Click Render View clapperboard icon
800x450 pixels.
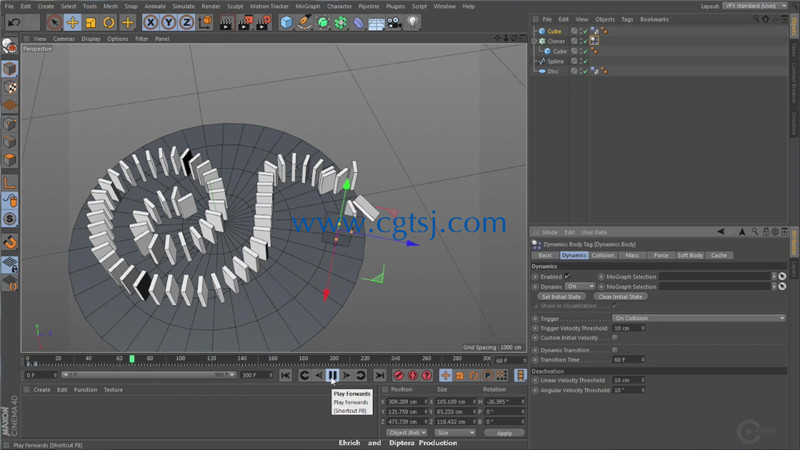click(x=226, y=22)
